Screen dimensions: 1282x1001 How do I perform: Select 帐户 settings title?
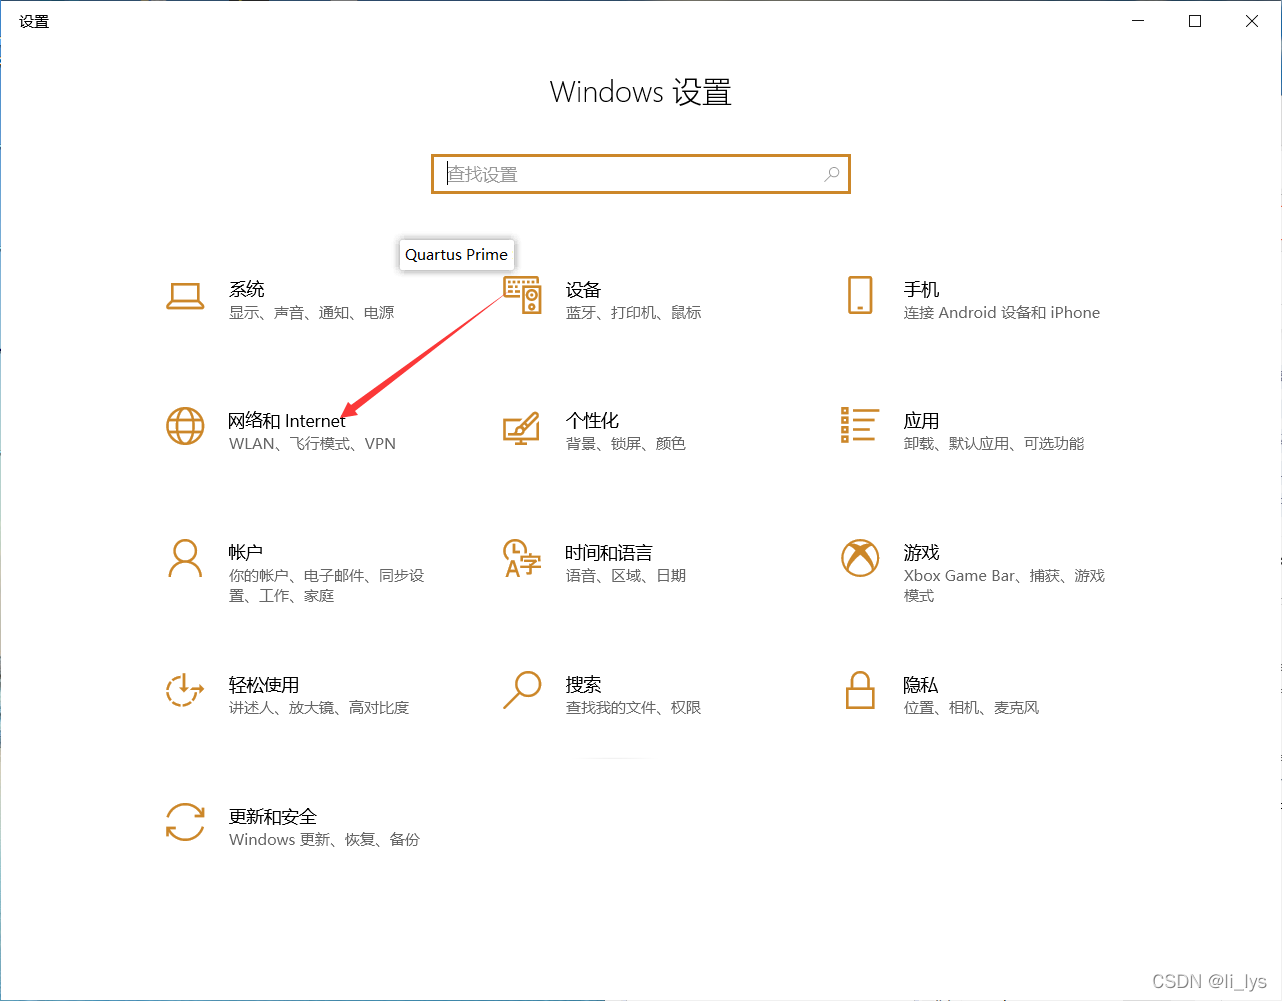point(247,552)
